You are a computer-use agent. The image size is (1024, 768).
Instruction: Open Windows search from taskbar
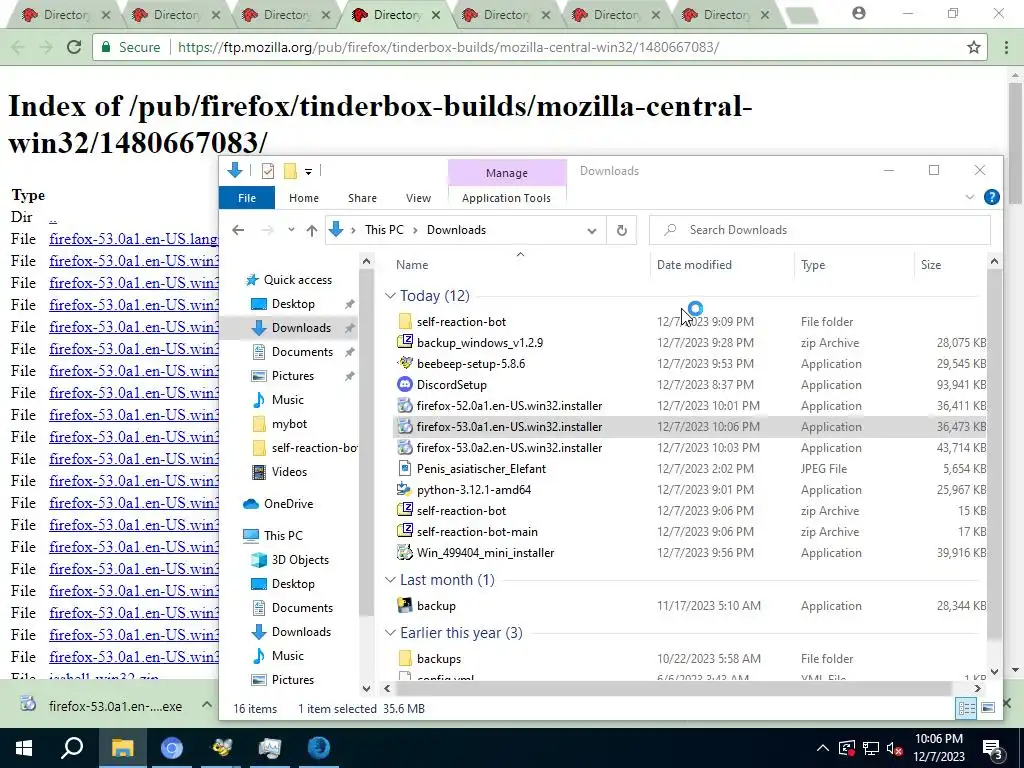71,748
